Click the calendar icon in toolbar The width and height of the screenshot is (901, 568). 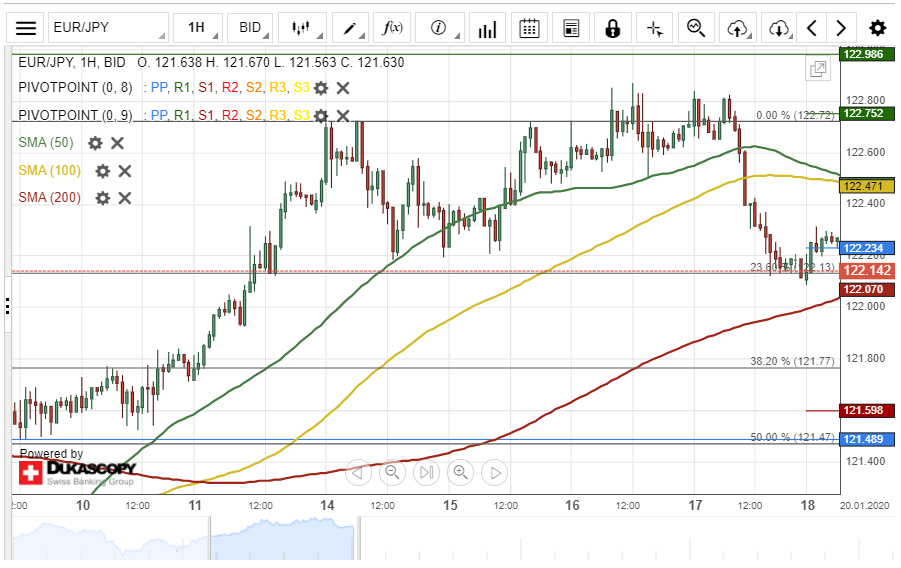[x=530, y=28]
